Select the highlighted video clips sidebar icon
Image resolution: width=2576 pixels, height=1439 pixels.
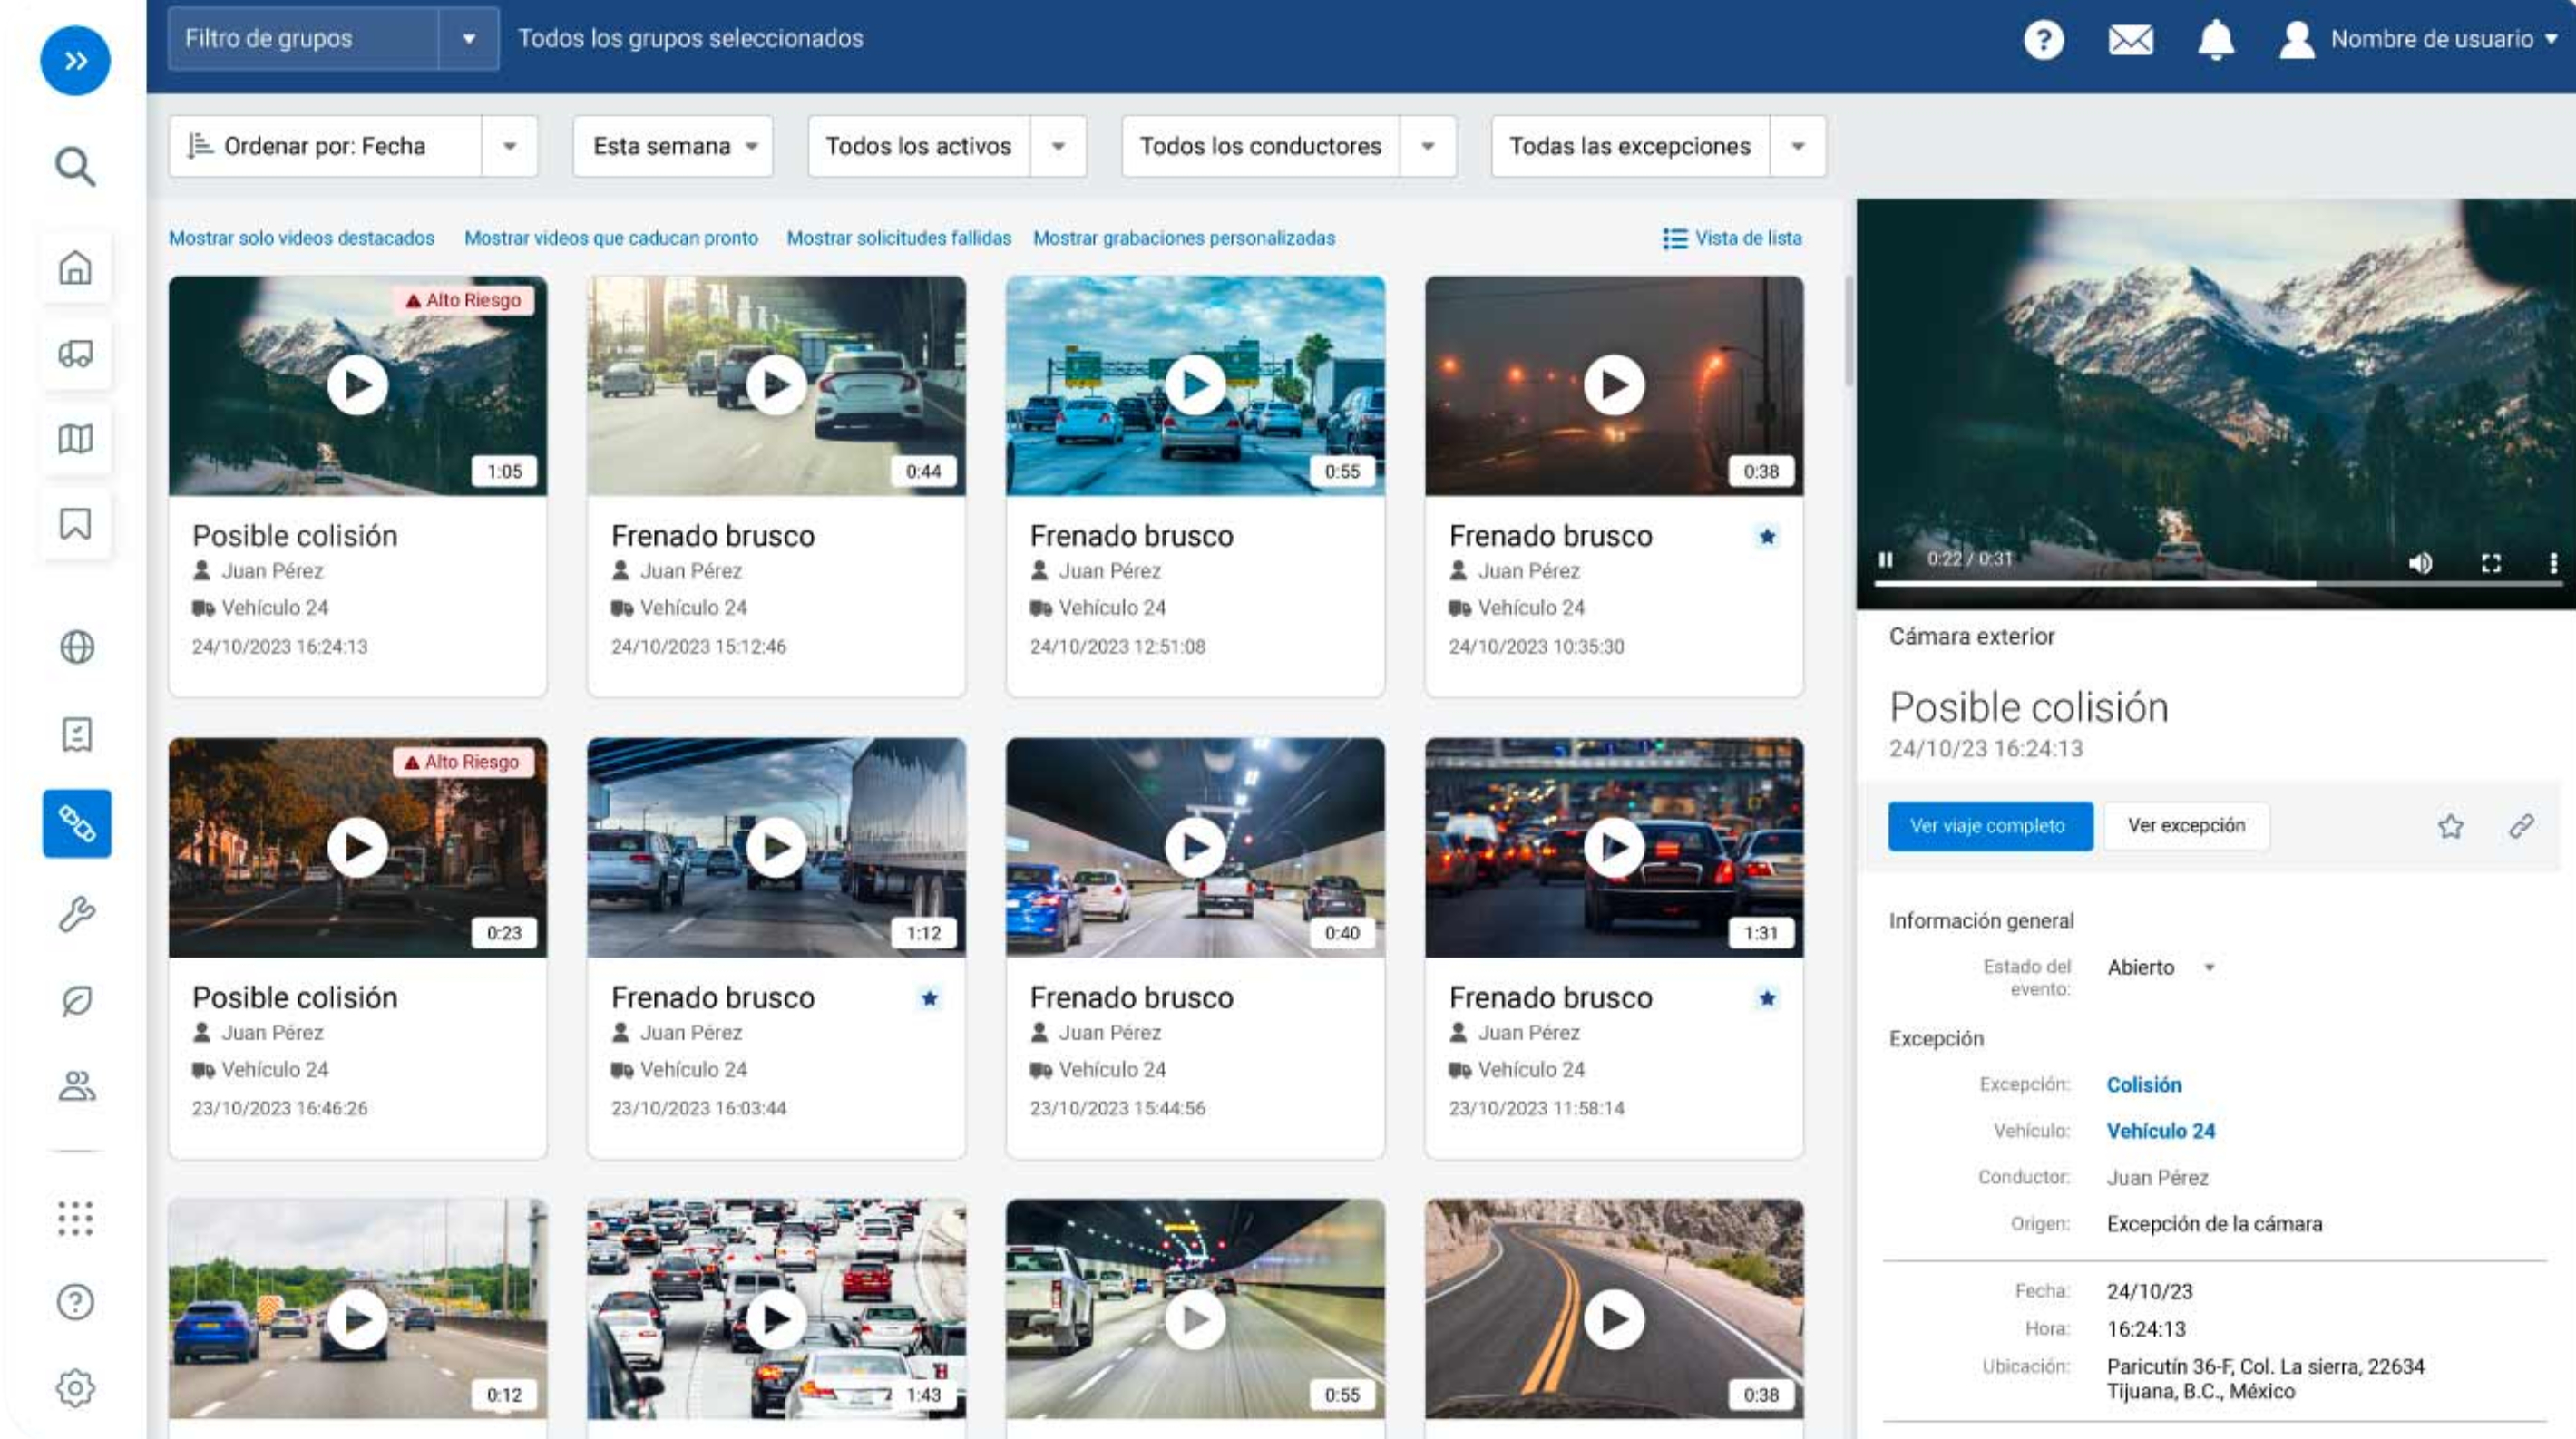pyautogui.click(x=77, y=824)
